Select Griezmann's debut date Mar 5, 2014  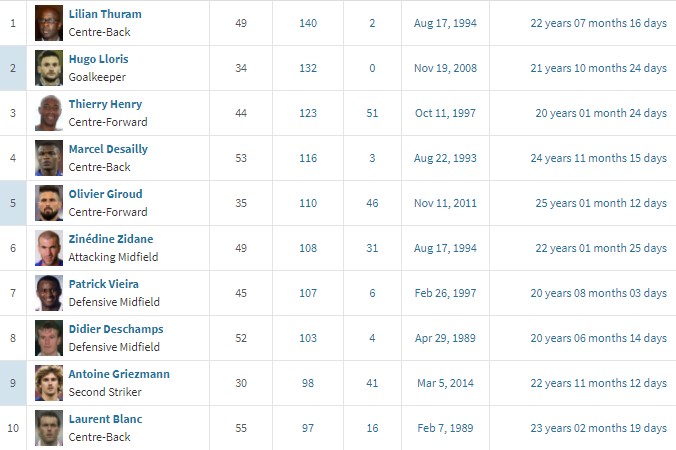point(445,383)
